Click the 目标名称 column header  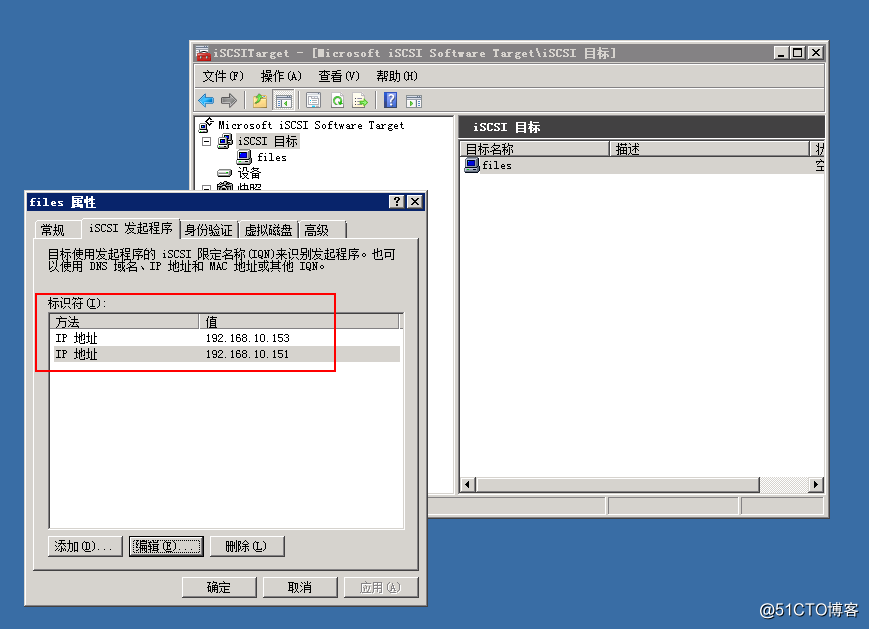pos(535,149)
